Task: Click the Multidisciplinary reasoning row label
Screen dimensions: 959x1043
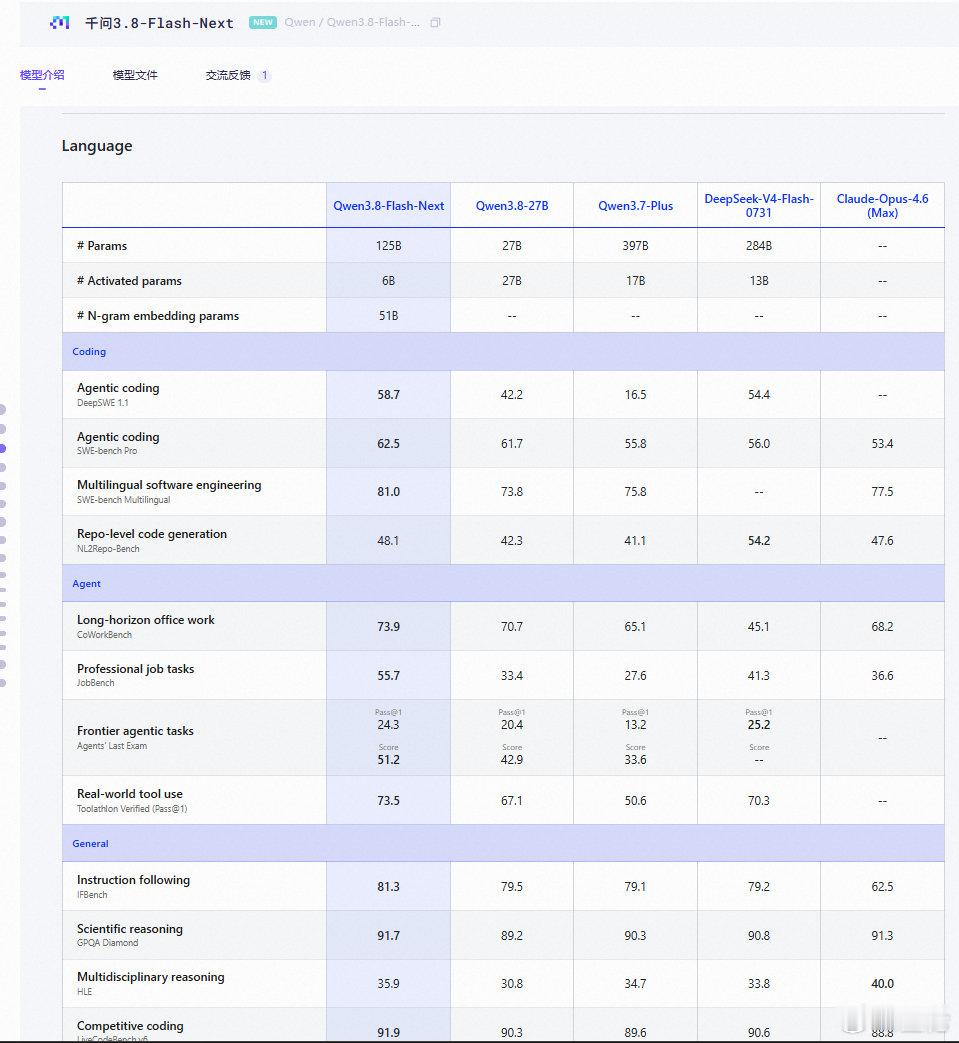Action: coord(150,976)
